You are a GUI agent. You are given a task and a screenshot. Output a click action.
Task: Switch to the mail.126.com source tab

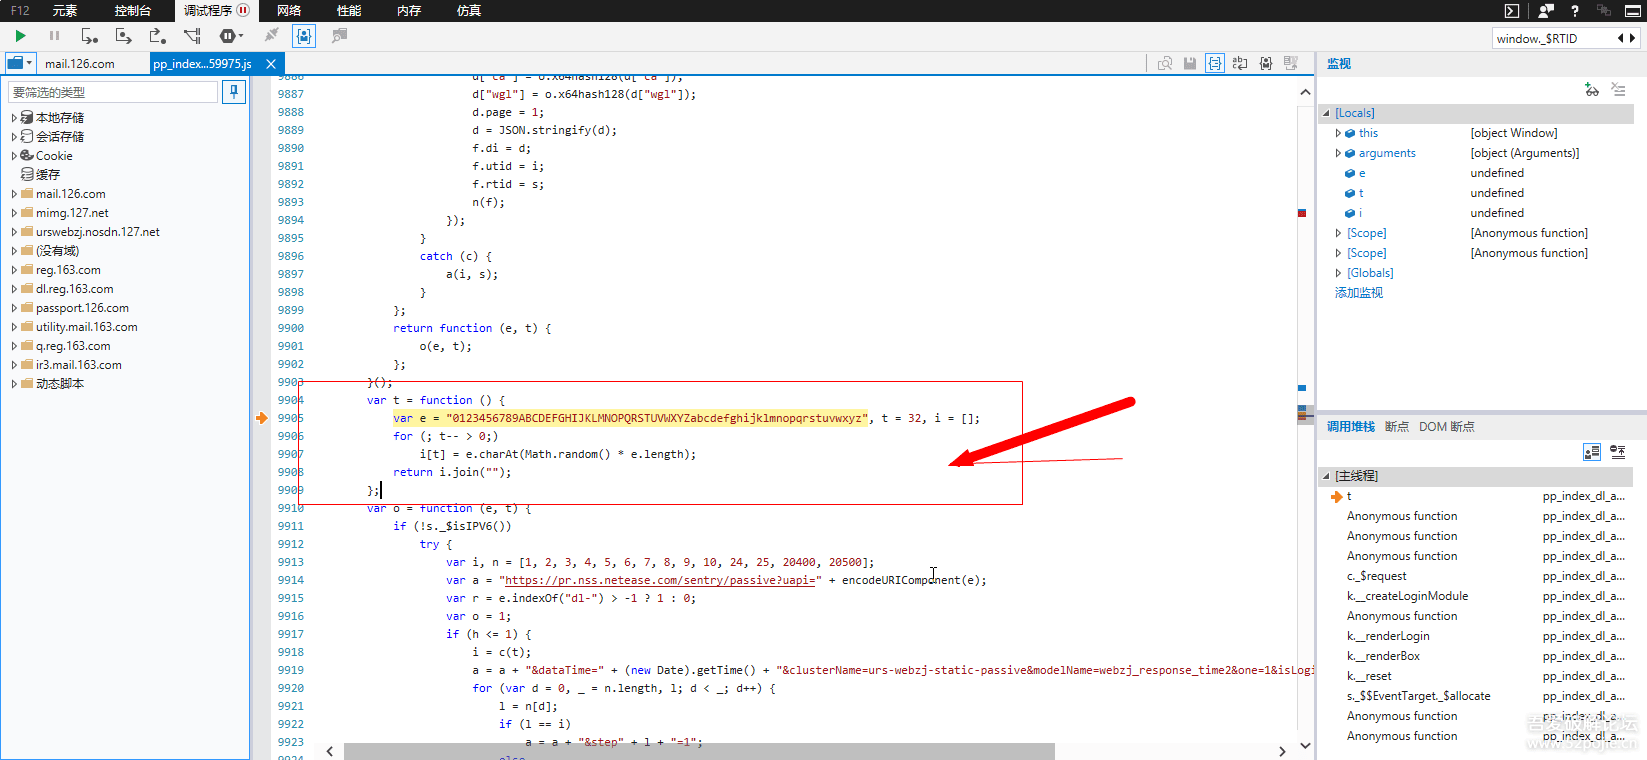point(80,64)
